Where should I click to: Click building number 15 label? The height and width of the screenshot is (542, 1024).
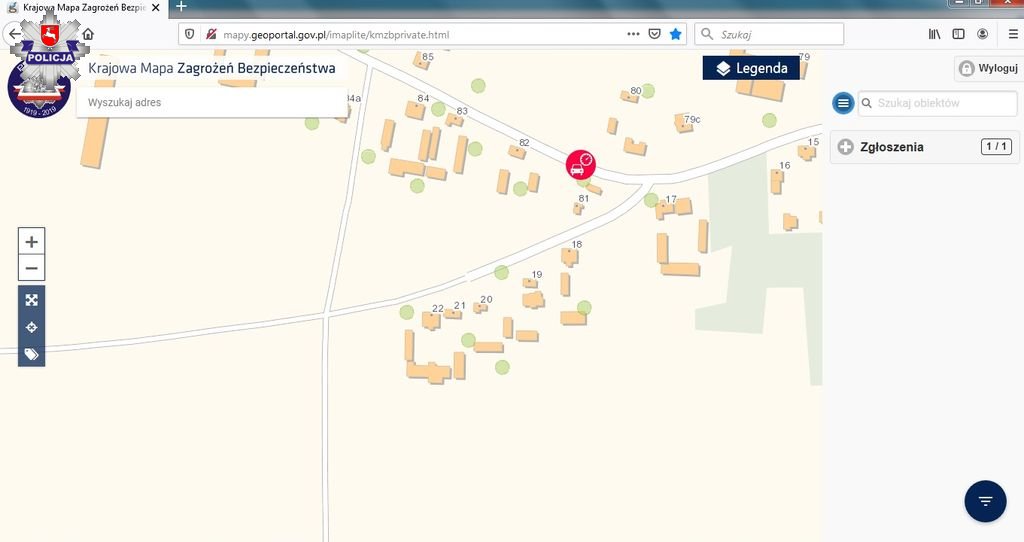(813, 142)
